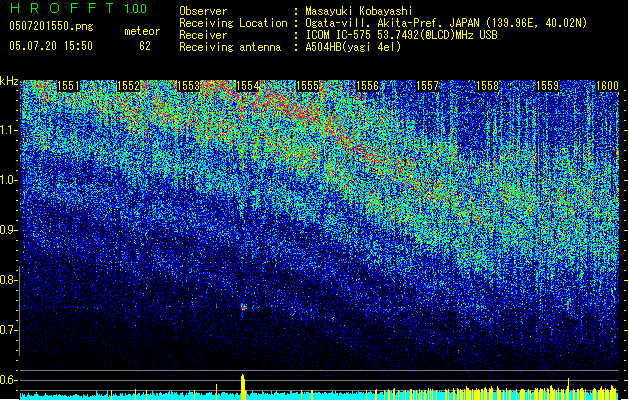Viewport: 629px width, 400px height.
Task: Click time marker 1558
Action: point(487,86)
